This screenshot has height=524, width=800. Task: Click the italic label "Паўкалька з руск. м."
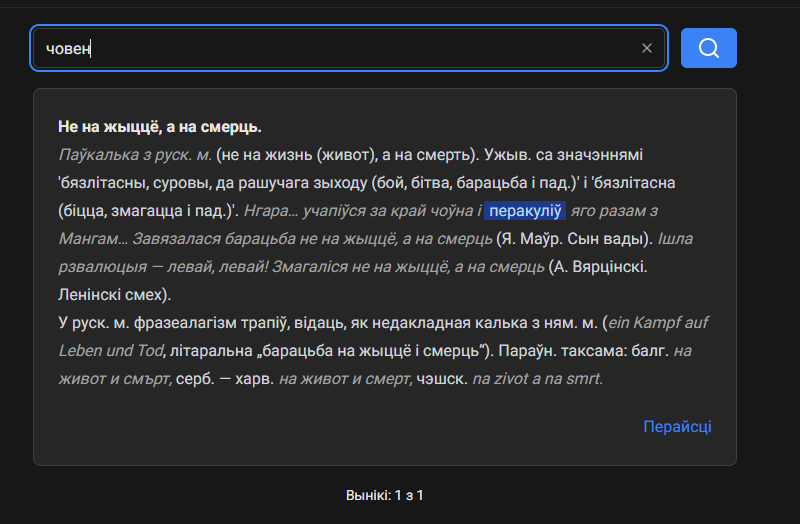[134, 155]
